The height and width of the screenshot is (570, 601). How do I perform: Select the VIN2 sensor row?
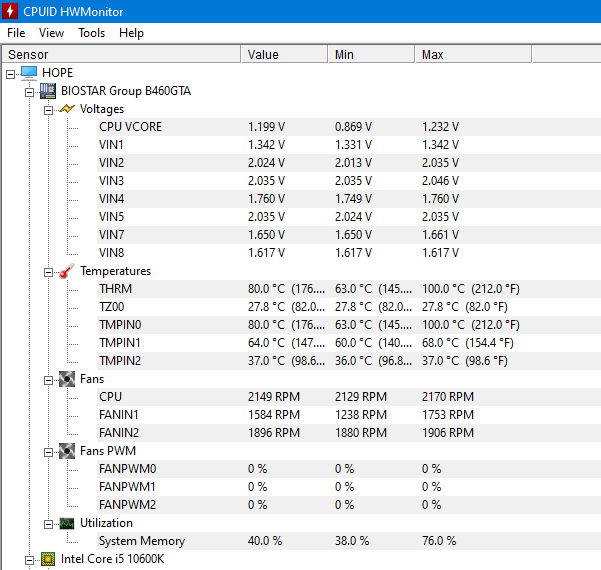349,163
